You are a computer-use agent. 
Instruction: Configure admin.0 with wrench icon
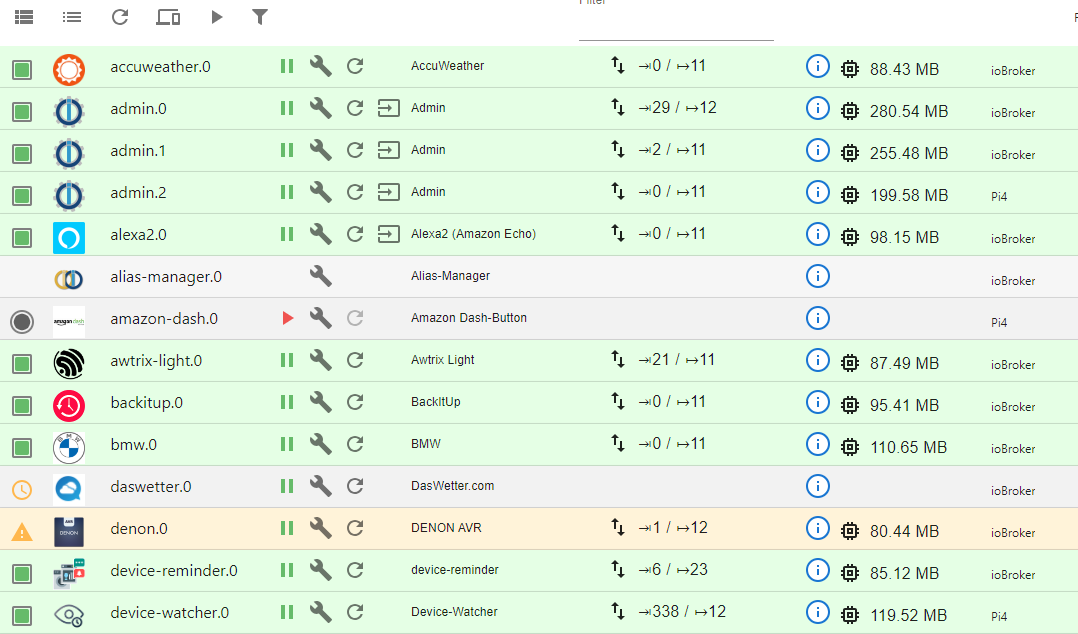pyautogui.click(x=320, y=108)
